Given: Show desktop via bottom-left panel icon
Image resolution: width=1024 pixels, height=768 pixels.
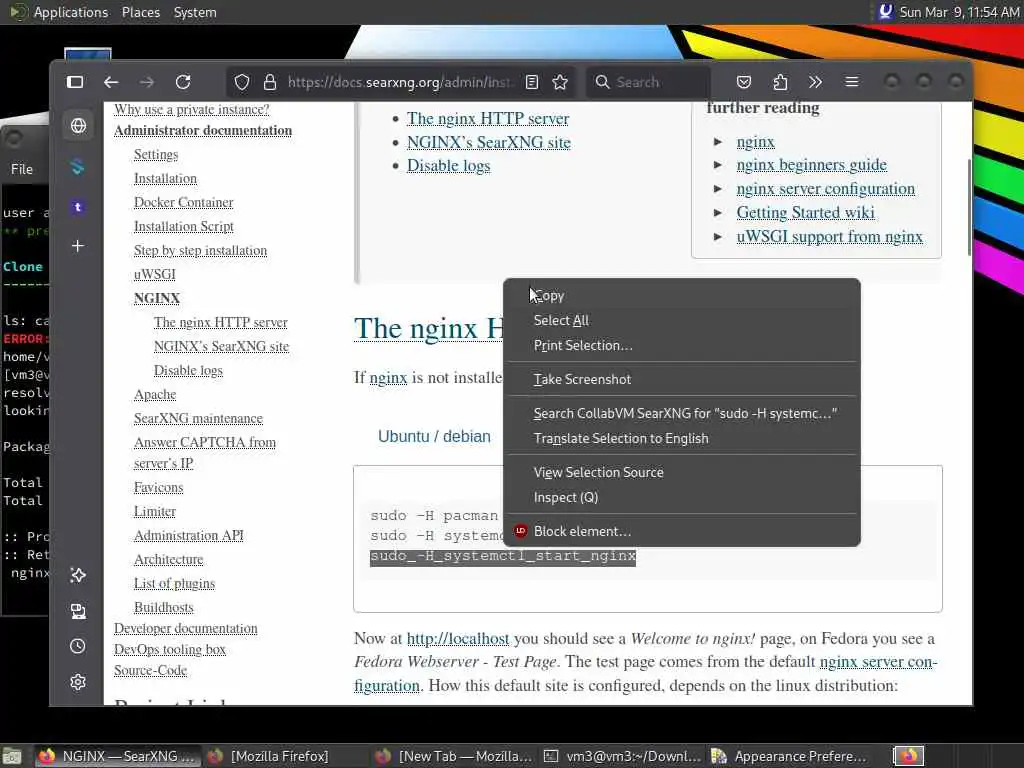Looking at the screenshot, I should pos(11,756).
